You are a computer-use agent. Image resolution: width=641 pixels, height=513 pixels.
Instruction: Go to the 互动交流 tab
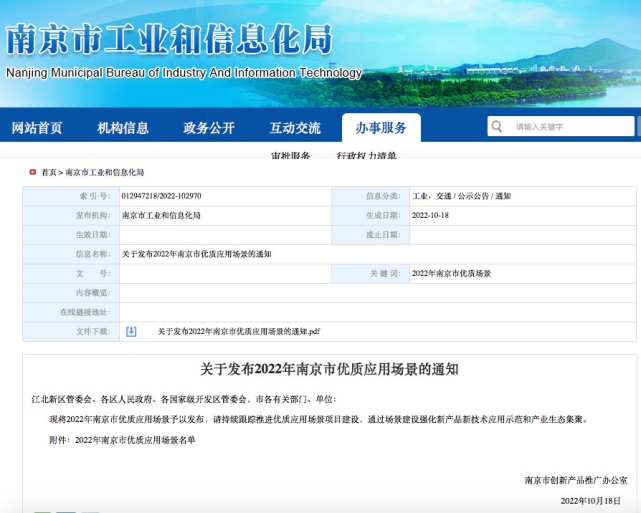(295, 128)
